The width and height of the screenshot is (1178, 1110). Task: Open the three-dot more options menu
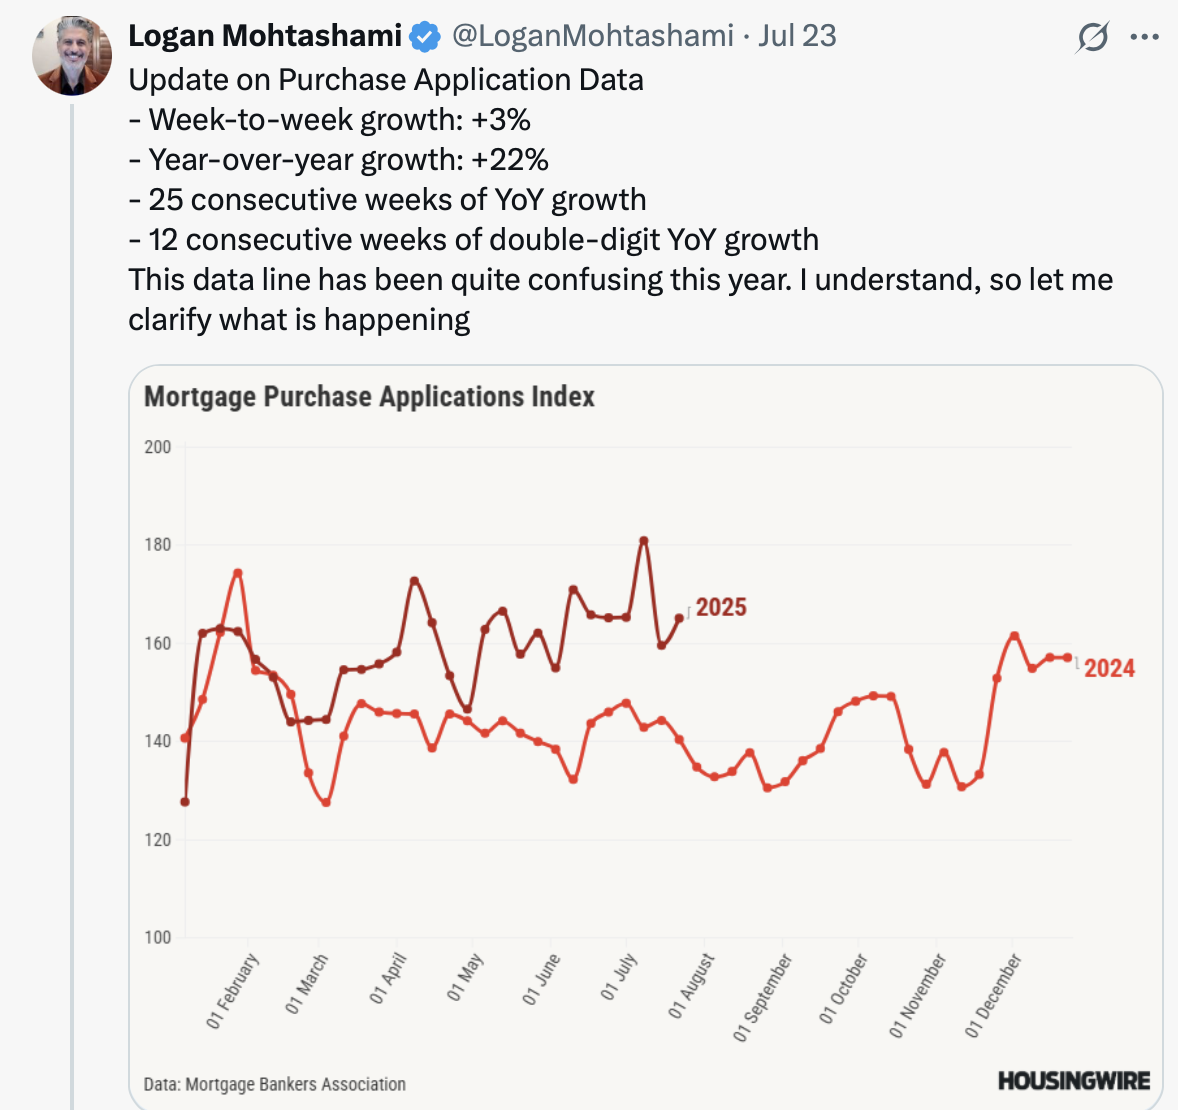click(1144, 37)
